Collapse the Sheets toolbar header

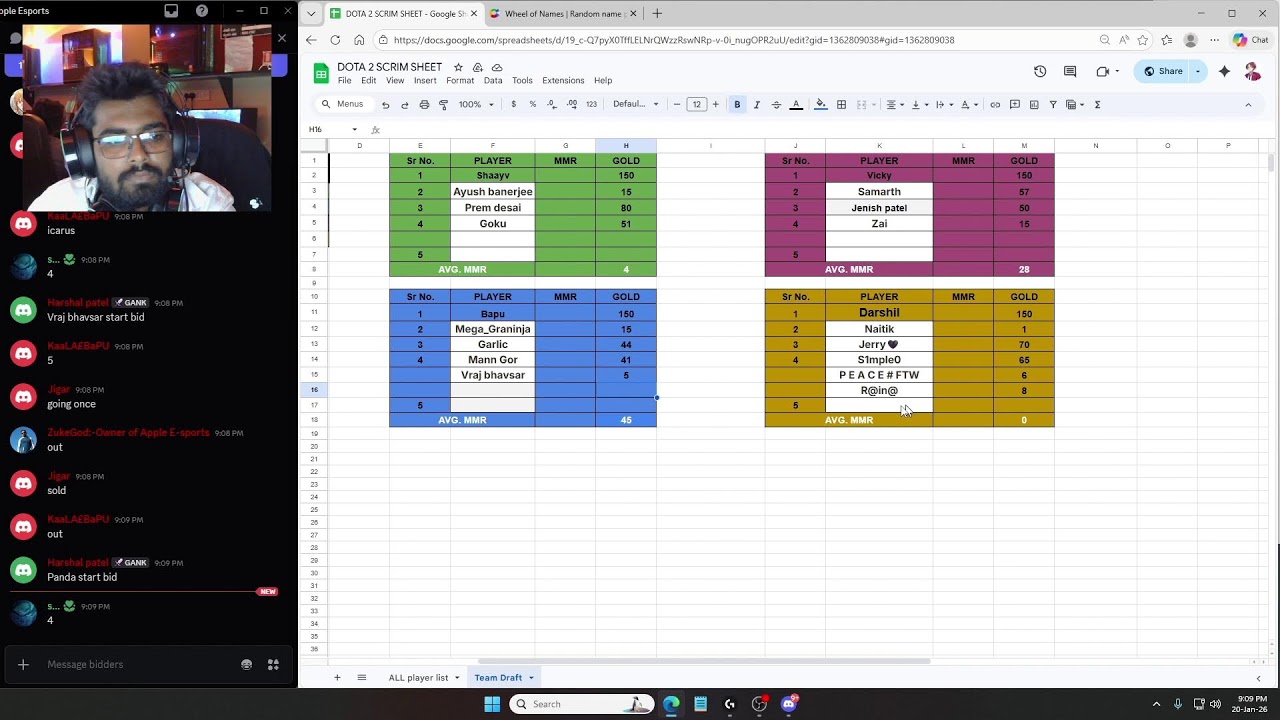[1248, 104]
